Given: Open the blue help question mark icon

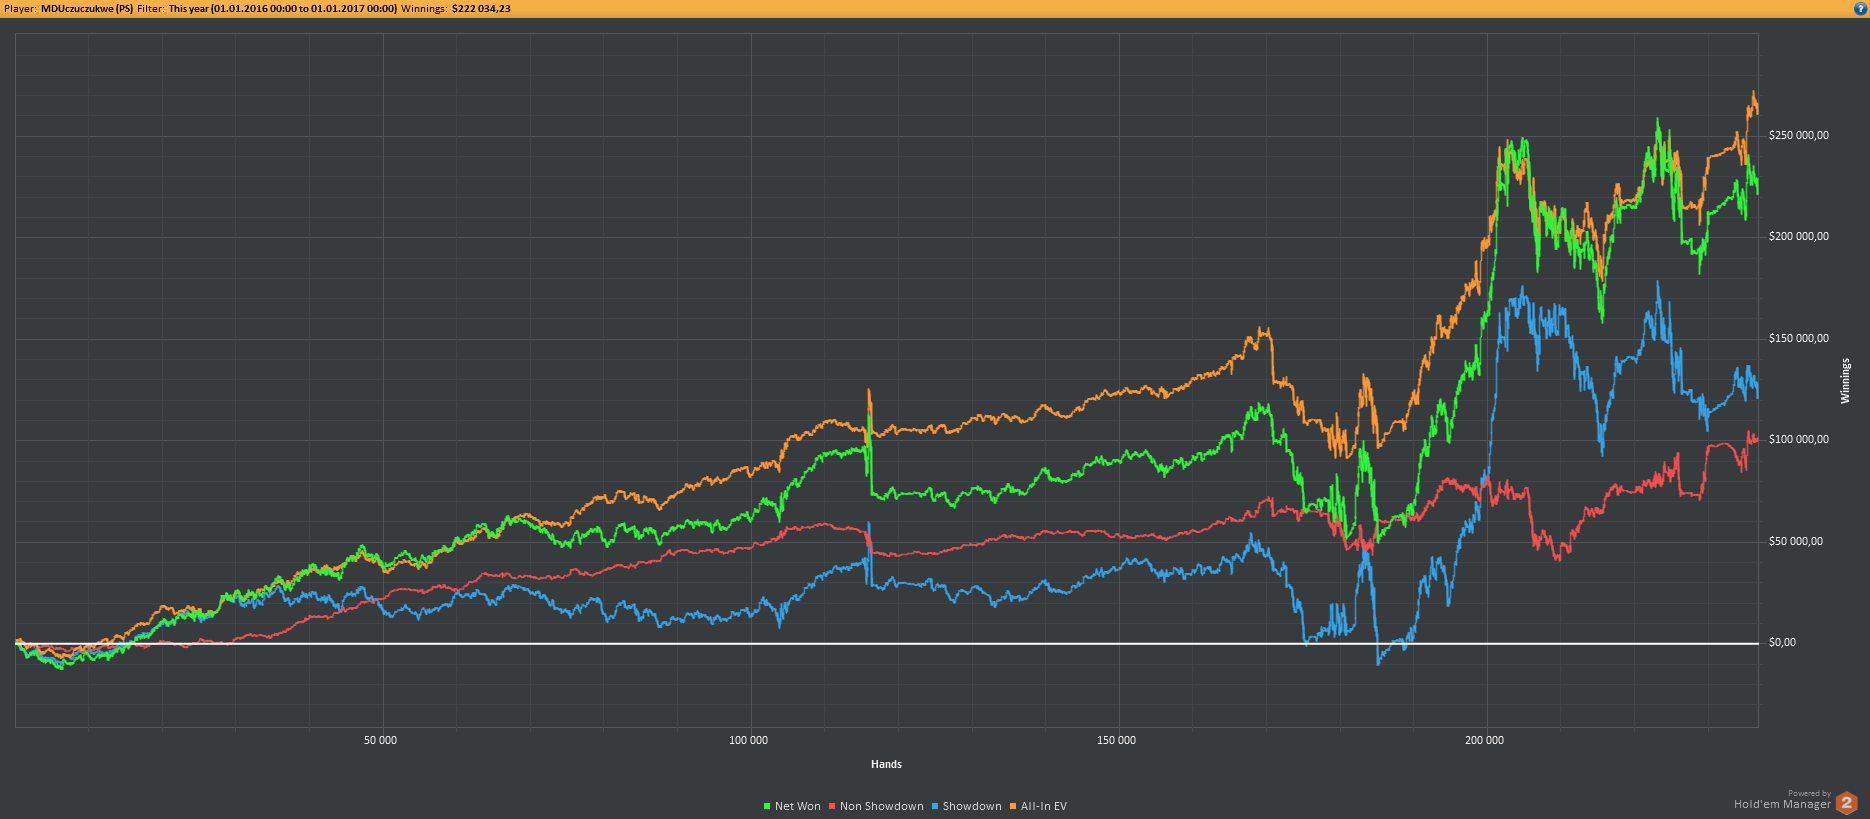Looking at the screenshot, I should coord(1860,8).
